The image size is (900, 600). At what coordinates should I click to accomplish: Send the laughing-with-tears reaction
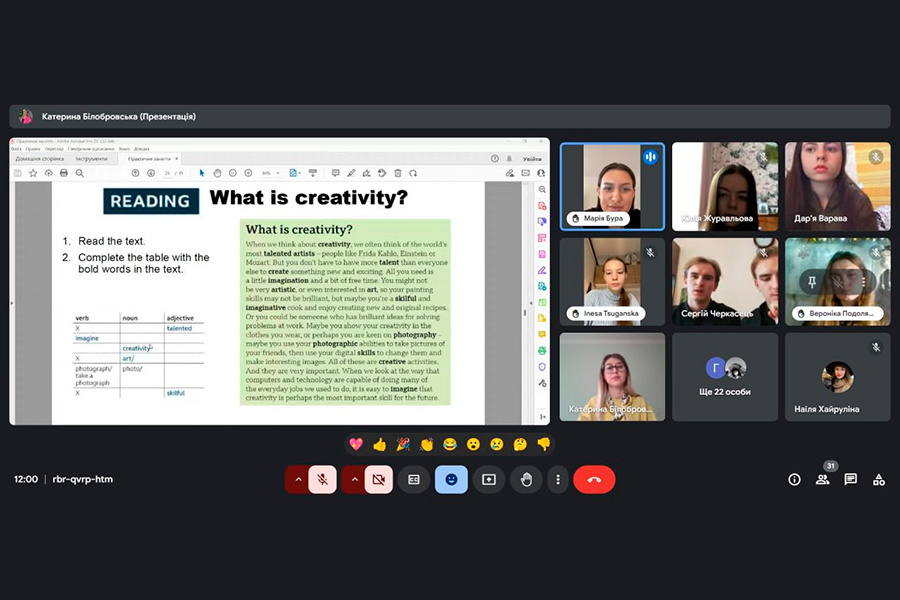450,444
